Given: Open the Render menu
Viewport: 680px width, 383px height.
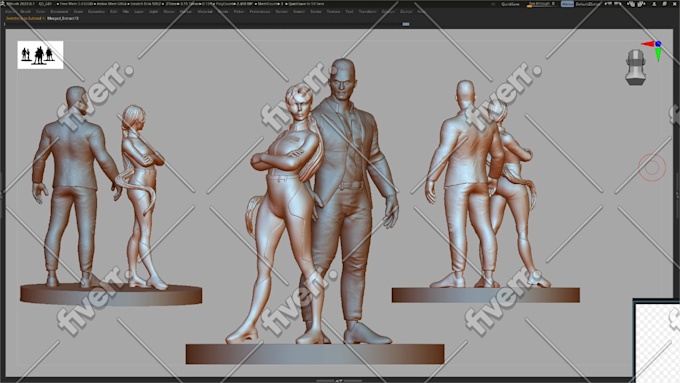Looking at the screenshot, I should 282,12.
